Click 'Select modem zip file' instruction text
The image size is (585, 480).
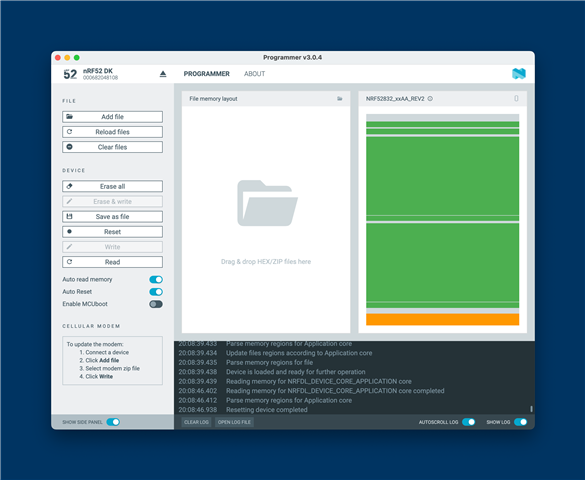(113, 368)
